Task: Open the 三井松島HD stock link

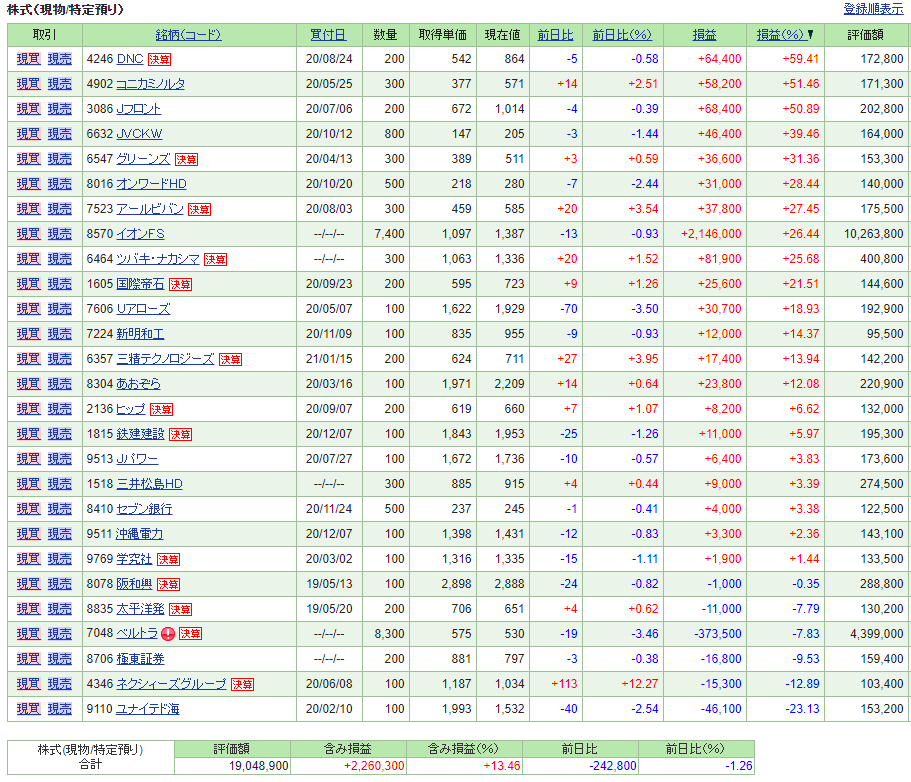Action: click(149, 483)
